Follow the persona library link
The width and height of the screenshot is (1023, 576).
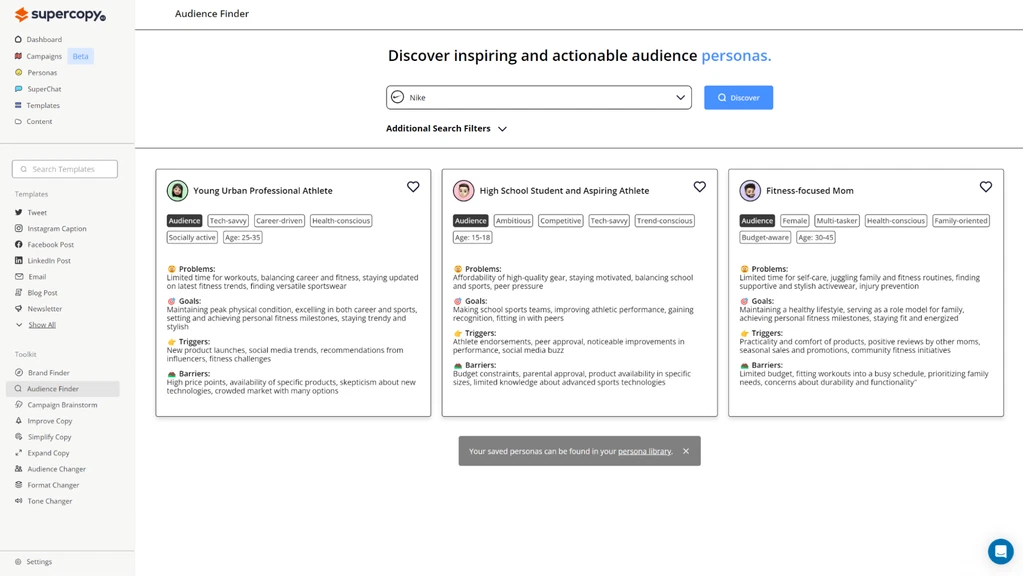point(644,451)
